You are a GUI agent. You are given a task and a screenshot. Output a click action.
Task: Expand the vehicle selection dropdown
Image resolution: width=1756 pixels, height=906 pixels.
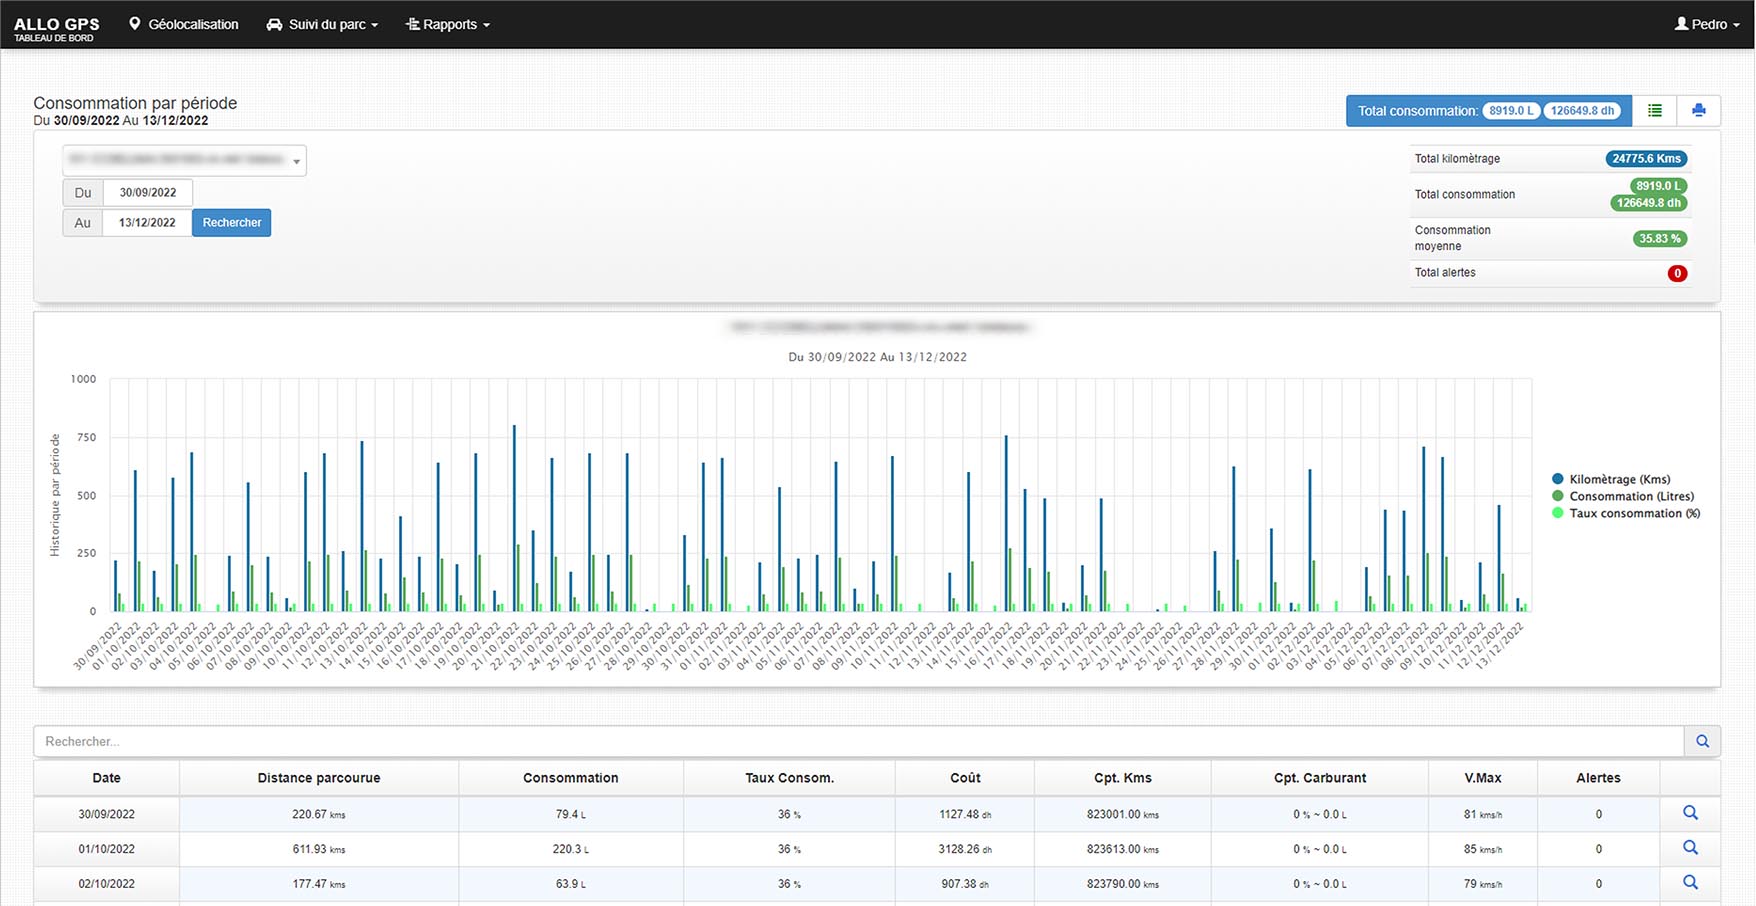[185, 161]
